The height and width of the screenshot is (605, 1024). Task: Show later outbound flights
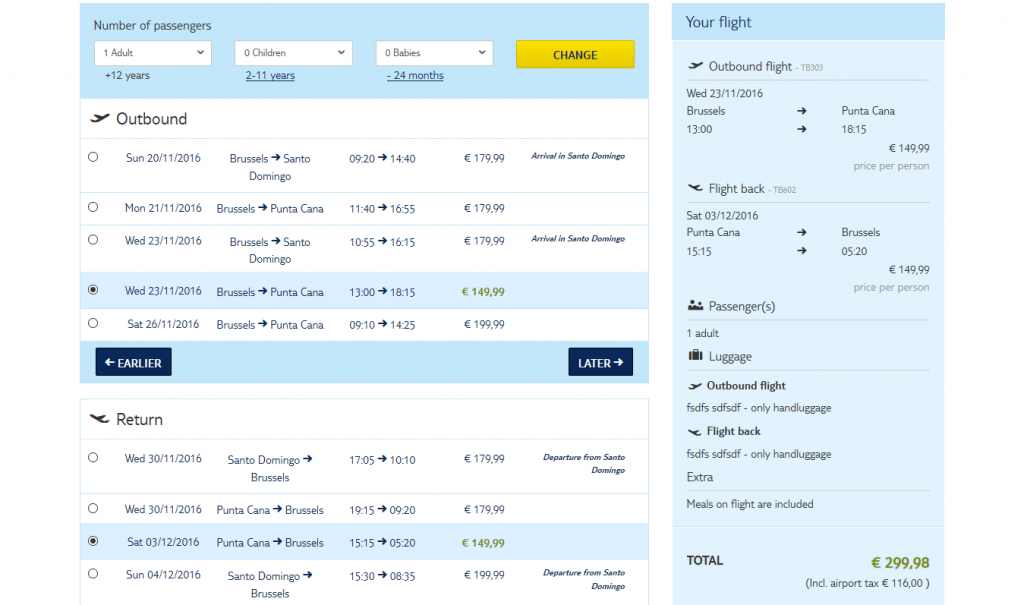(600, 363)
